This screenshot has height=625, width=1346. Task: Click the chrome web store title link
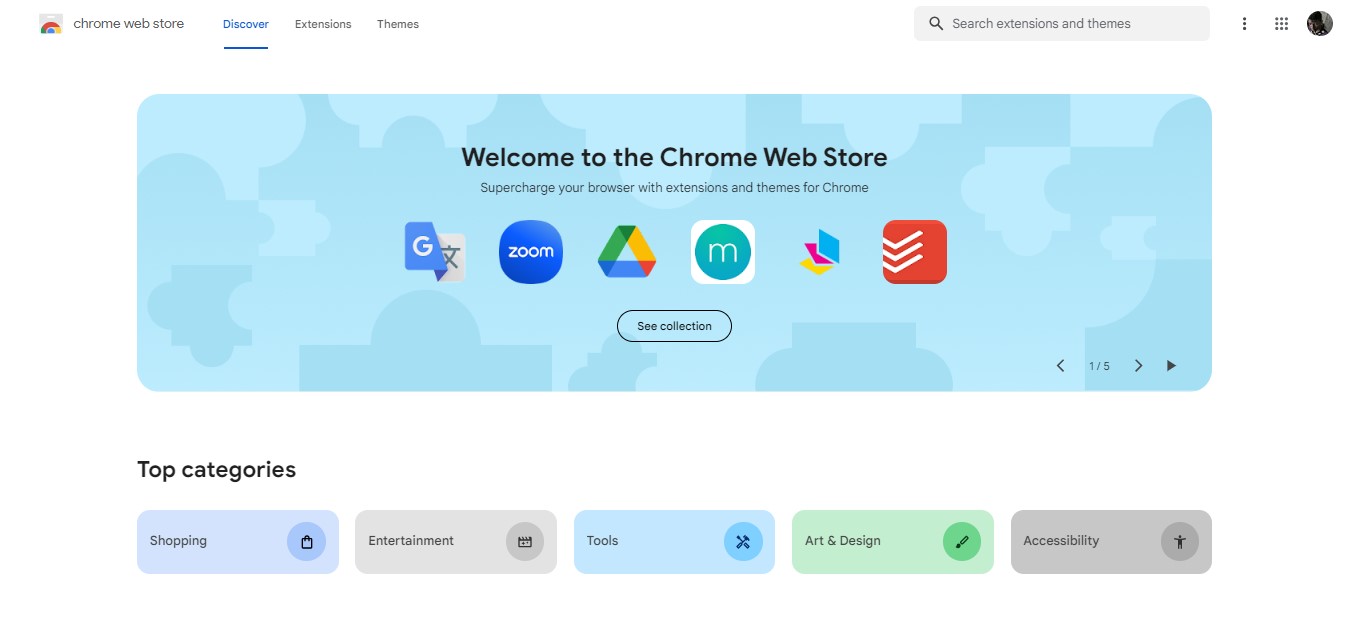[x=129, y=24]
